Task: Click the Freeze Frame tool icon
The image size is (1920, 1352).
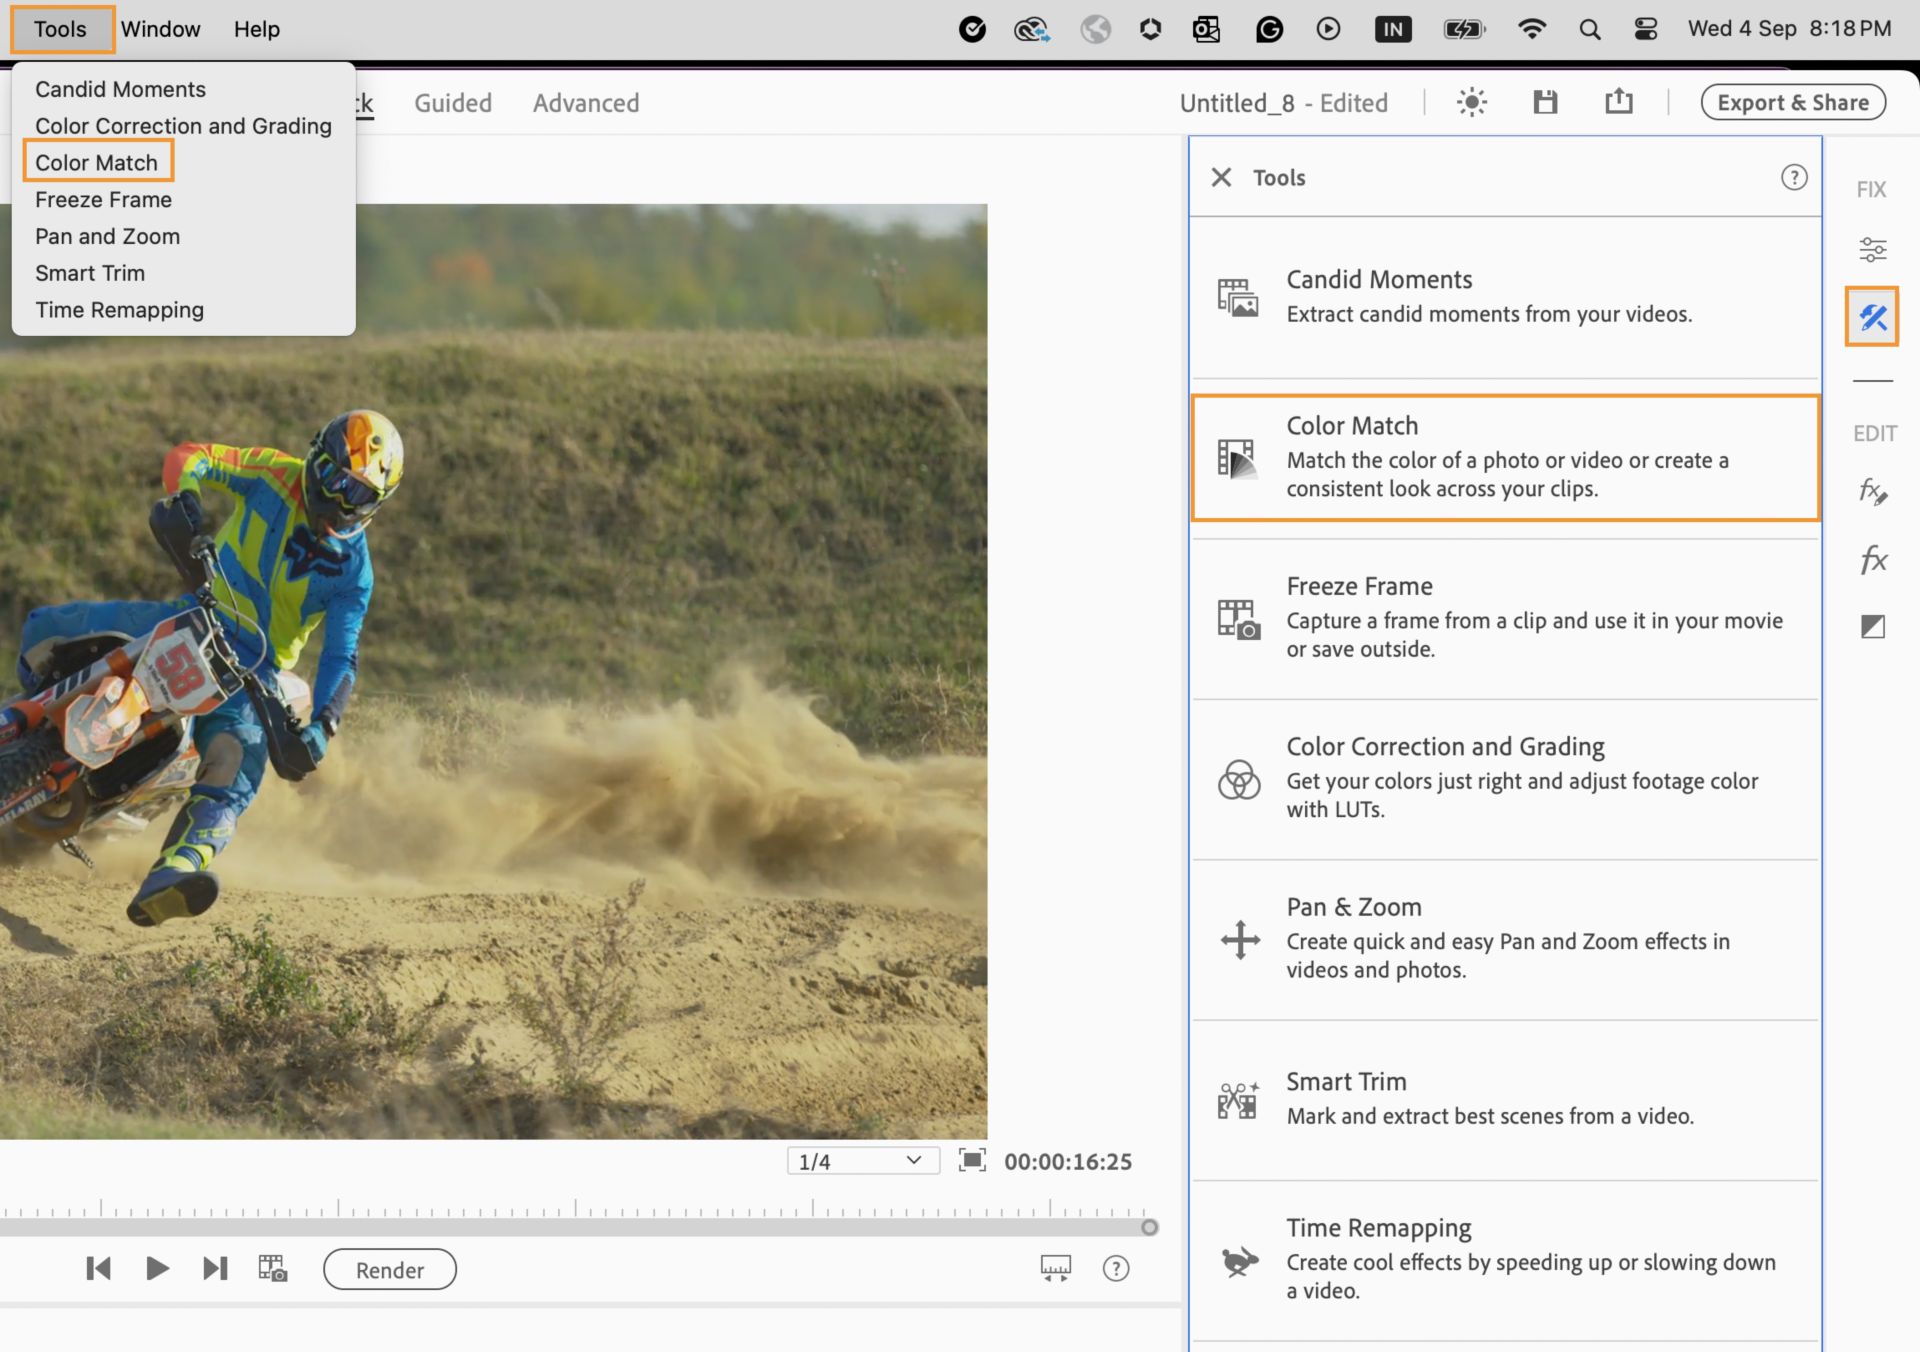Action: point(1238,619)
